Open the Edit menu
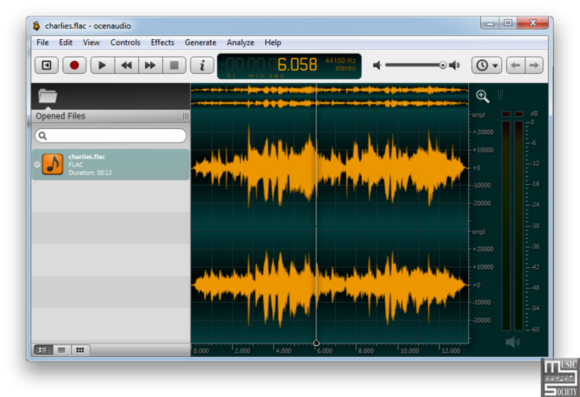Viewport: 580px width, 397px height. [65, 43]
